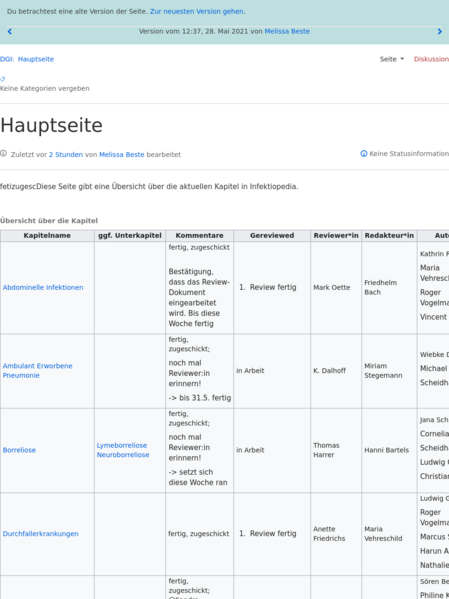This screenshot has height=599, width=449.
Task: Click the category tag icon
Action: pos(2,79)
